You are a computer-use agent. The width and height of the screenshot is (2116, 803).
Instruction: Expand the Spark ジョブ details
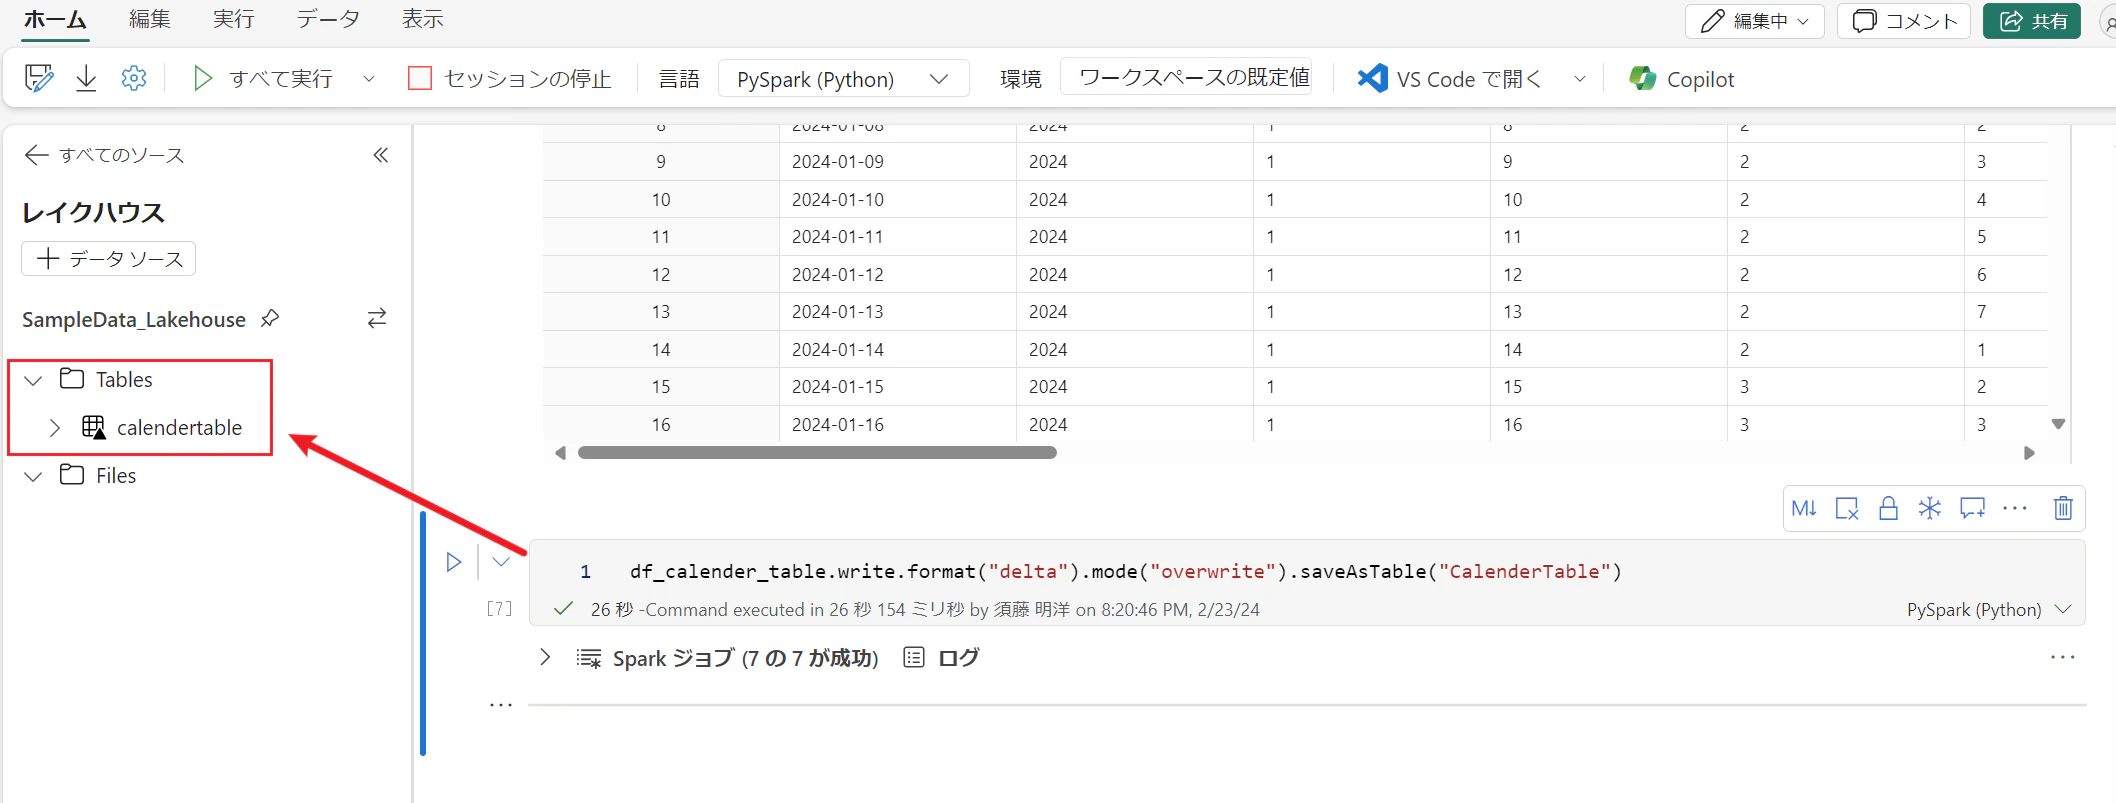[x=545, y=657]
